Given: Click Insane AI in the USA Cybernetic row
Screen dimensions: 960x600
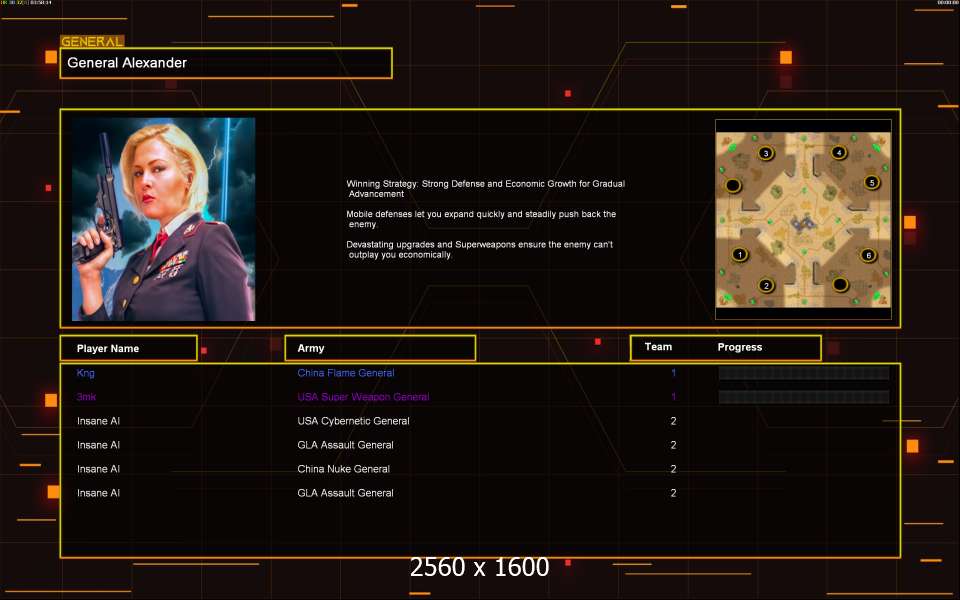Looking at the screenshot, I should (x=99, y=421).
